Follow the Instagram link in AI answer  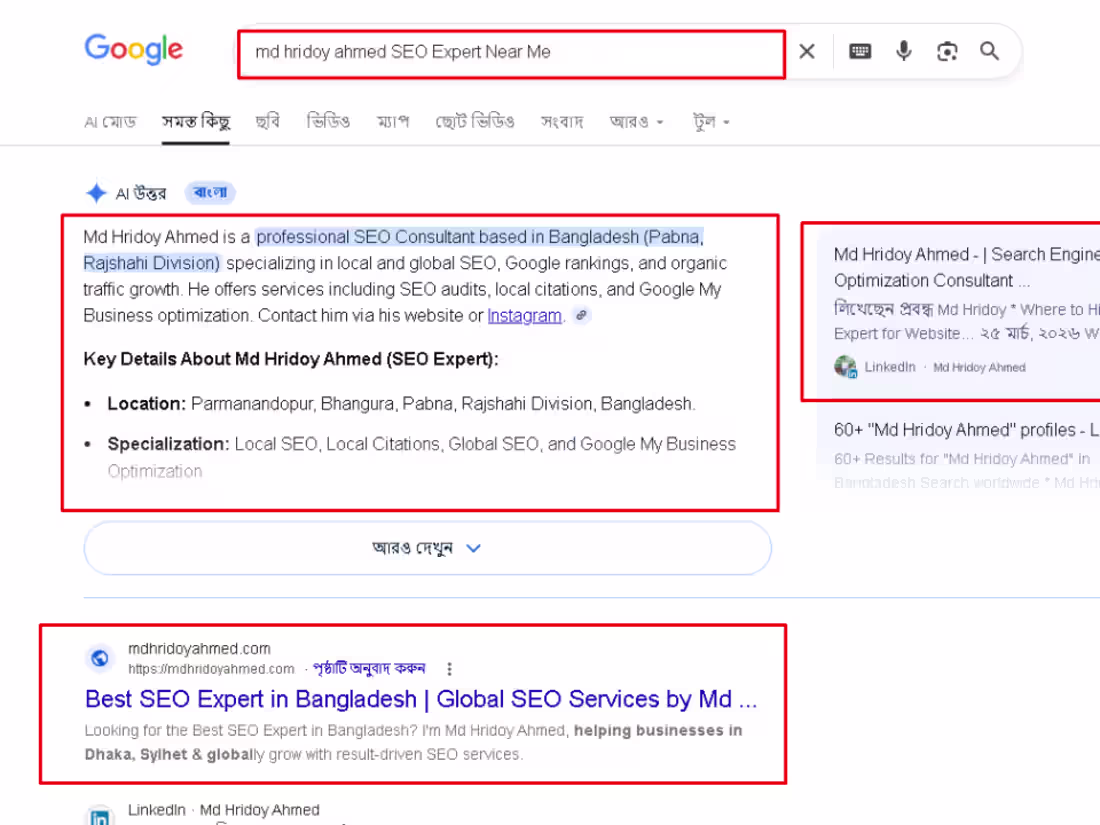[x=524, y=316]
